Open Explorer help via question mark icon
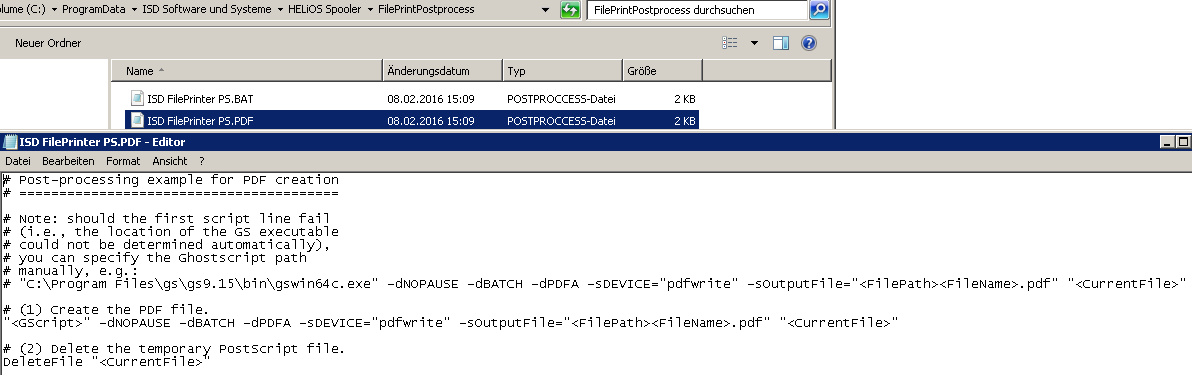This screenshot has width=1192, height=375. point(809,43)
